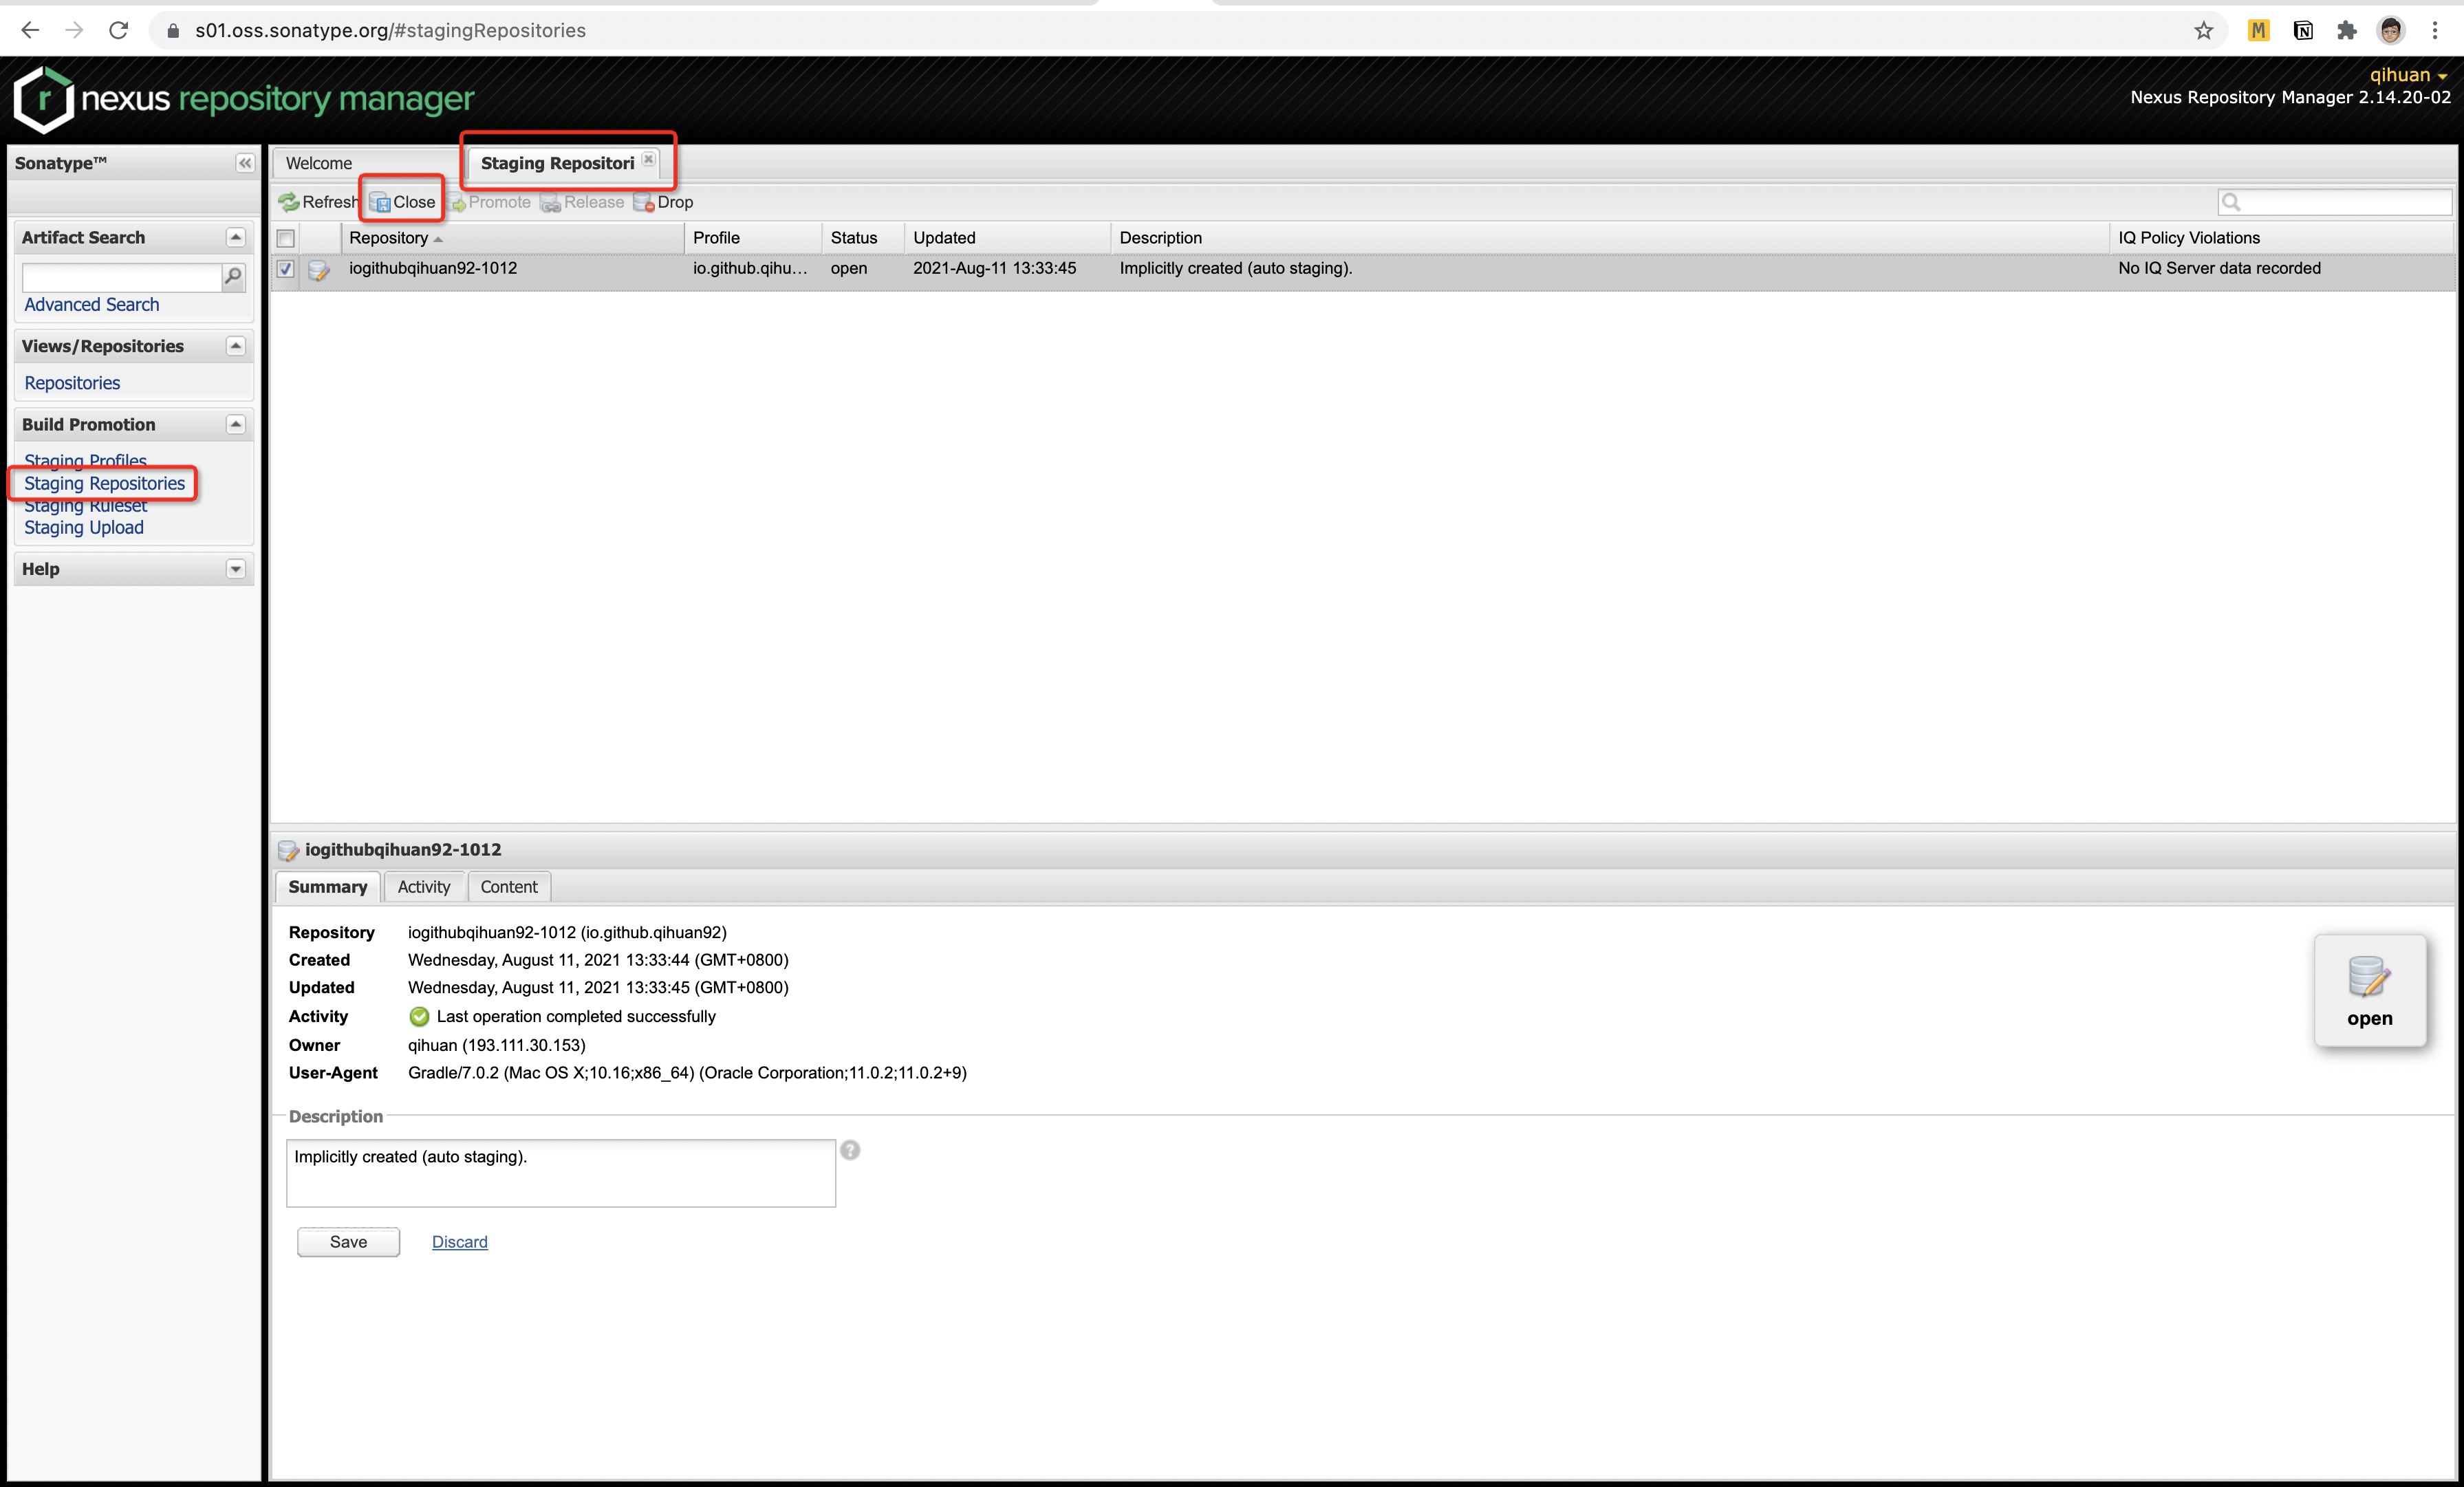The width and height of the screenshot is (2464, 1487).
Task: Expand the Help section
Action: 236,569
